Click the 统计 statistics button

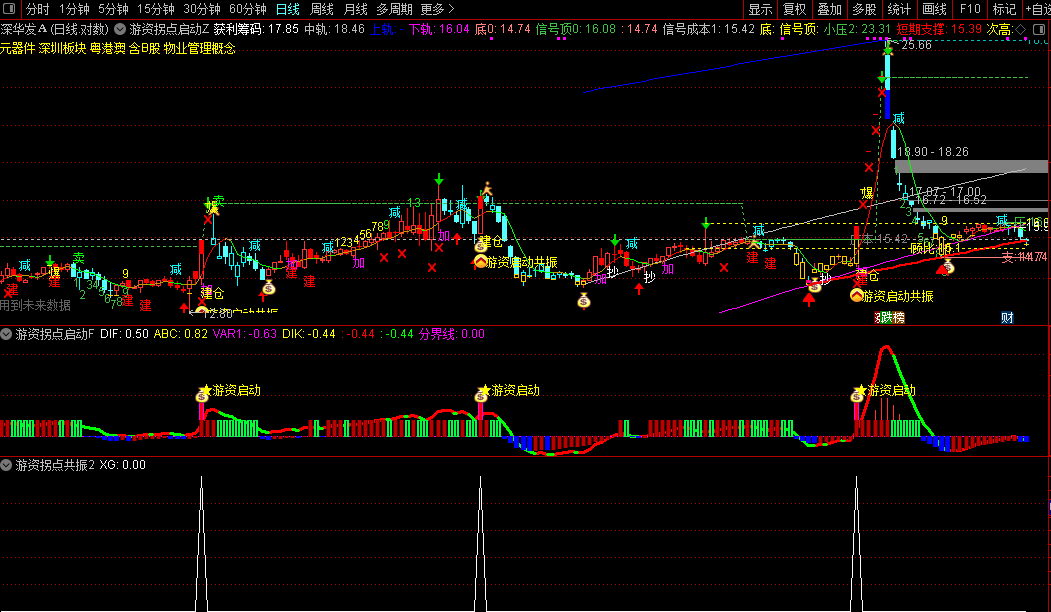(900, 9)
